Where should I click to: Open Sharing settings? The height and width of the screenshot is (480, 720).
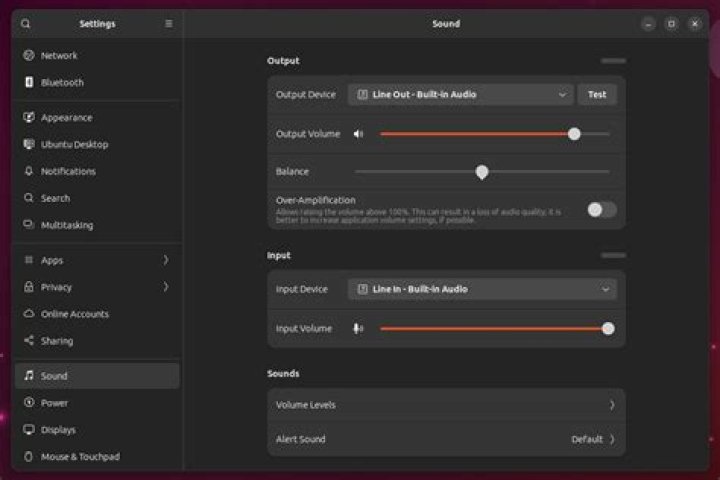(x=97, y=340)
